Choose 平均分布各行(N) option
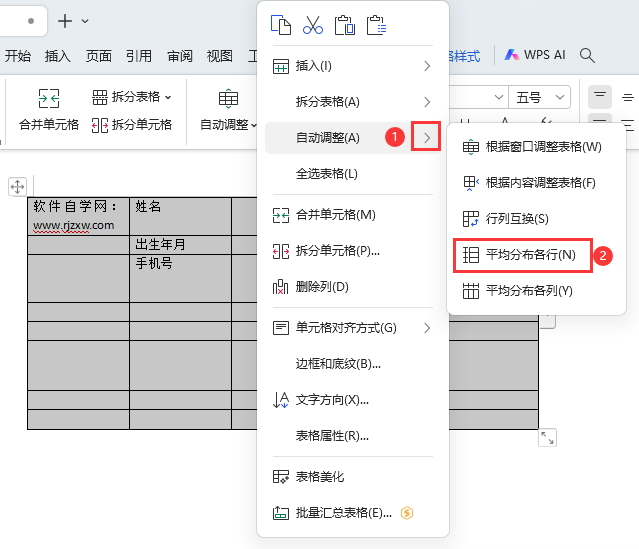The height and width of the screenshot is (549, 639). click(x=523, y=255)
